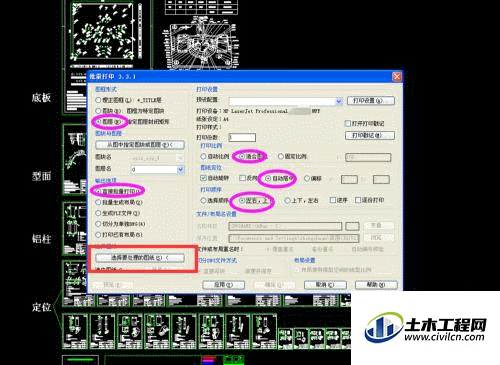
Task: Click the X offset input box
Action: 349,180
